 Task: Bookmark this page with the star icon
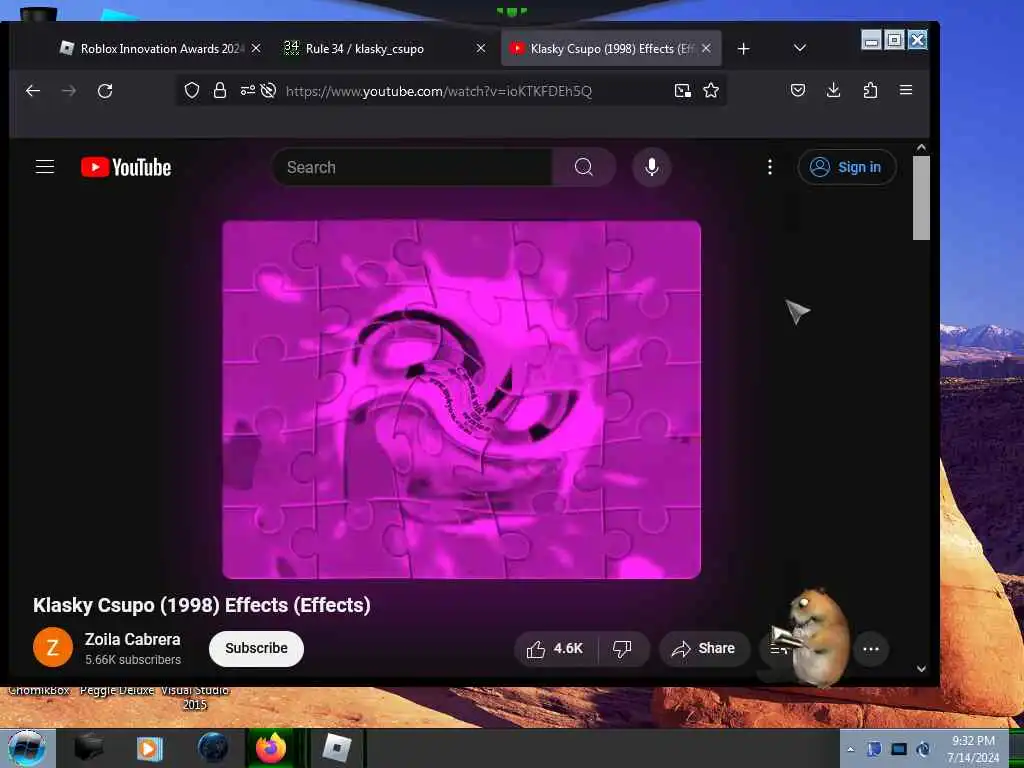711,90
